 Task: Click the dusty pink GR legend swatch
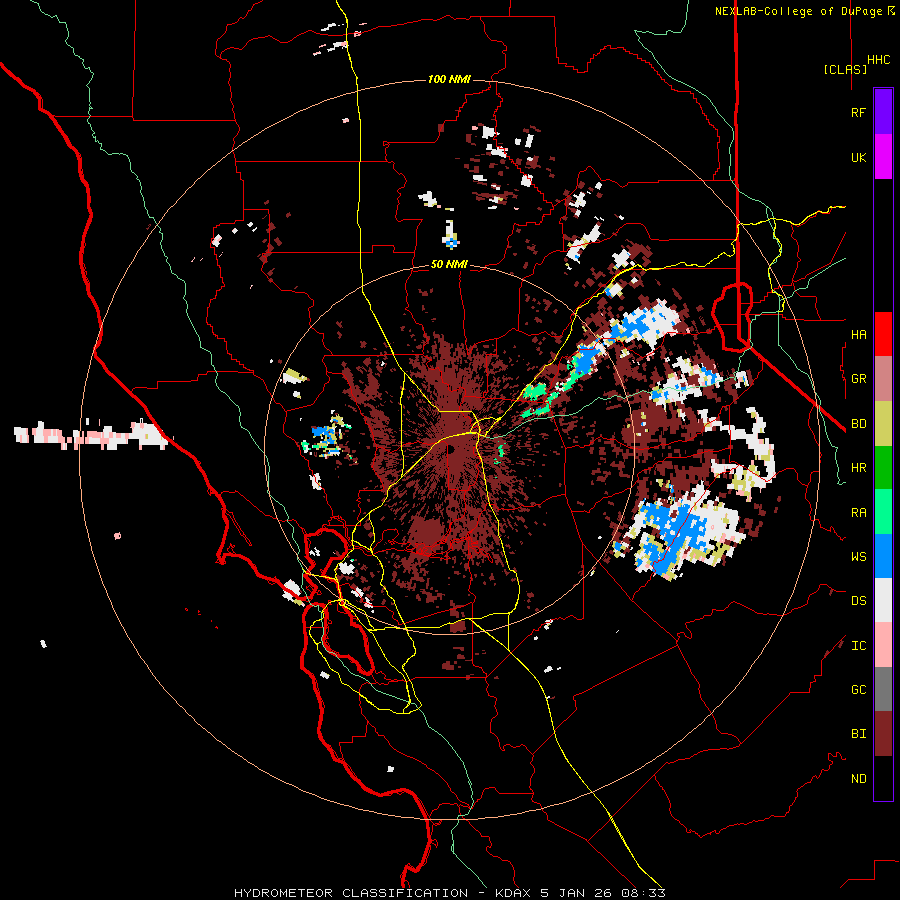click(x=883, y=379)
